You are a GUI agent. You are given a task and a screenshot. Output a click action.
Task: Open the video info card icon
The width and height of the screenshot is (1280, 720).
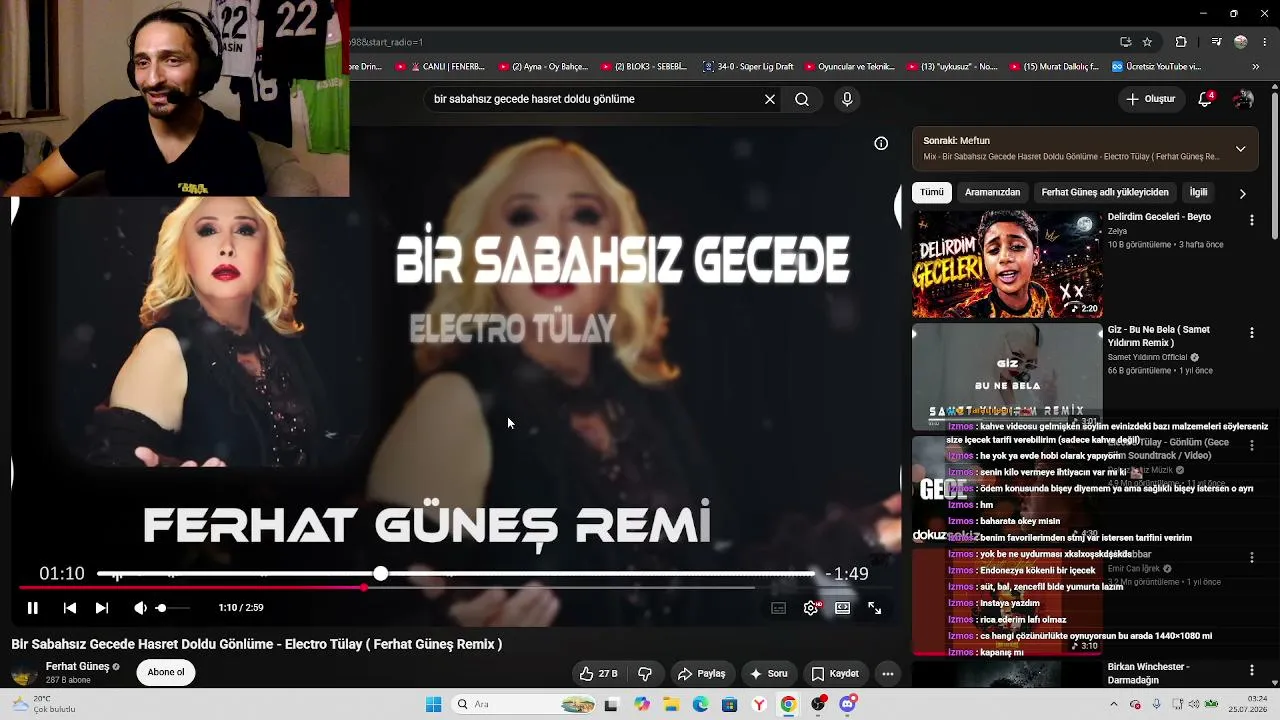[x=881, y=143]
